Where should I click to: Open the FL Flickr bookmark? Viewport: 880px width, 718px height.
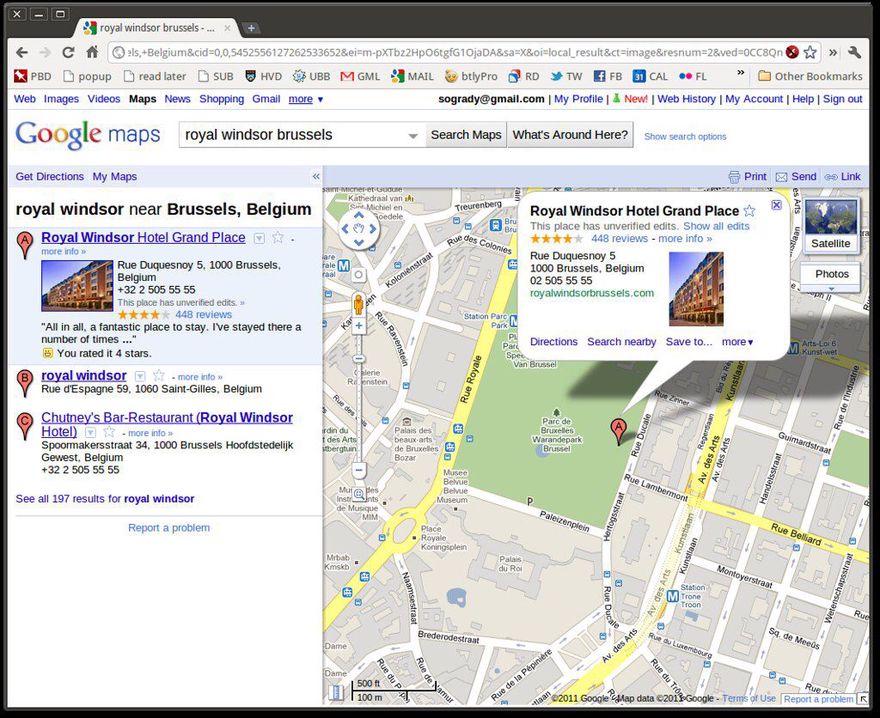(693, 76)
